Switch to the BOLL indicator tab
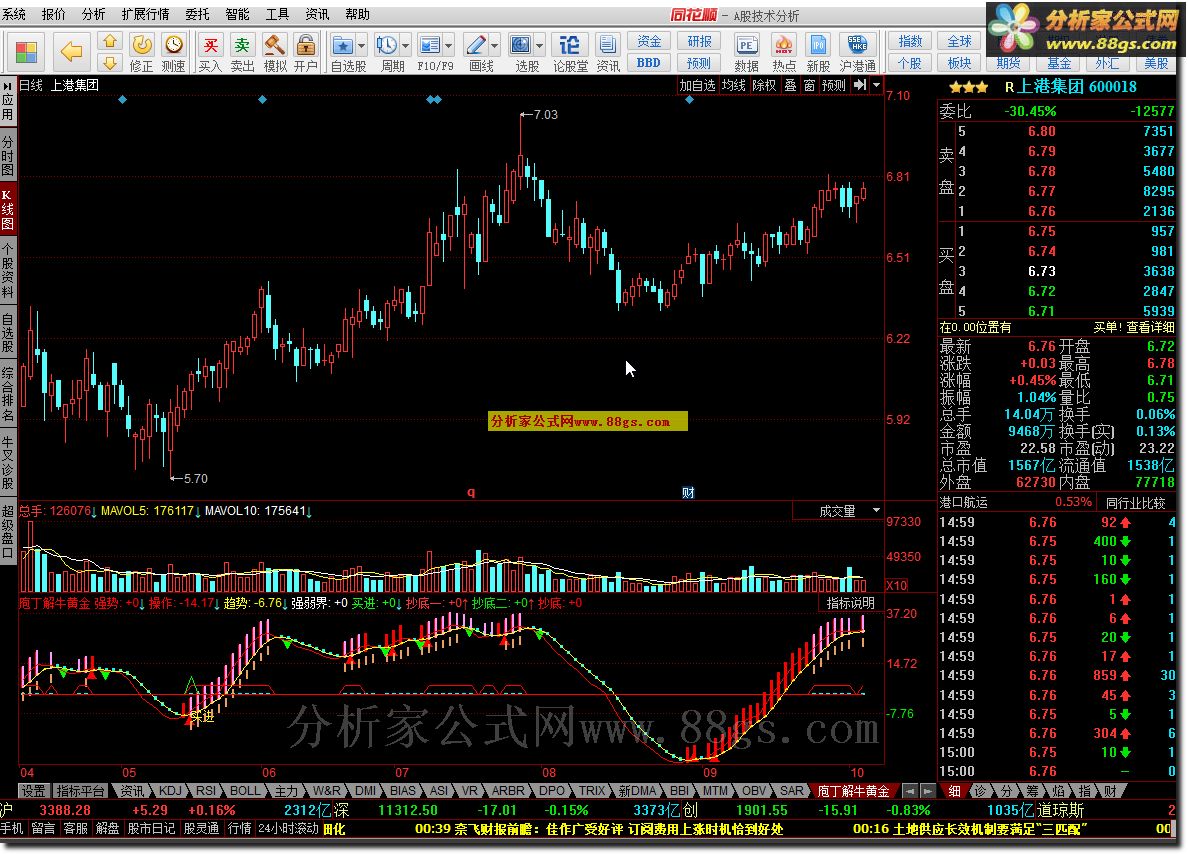 [245, 790]
